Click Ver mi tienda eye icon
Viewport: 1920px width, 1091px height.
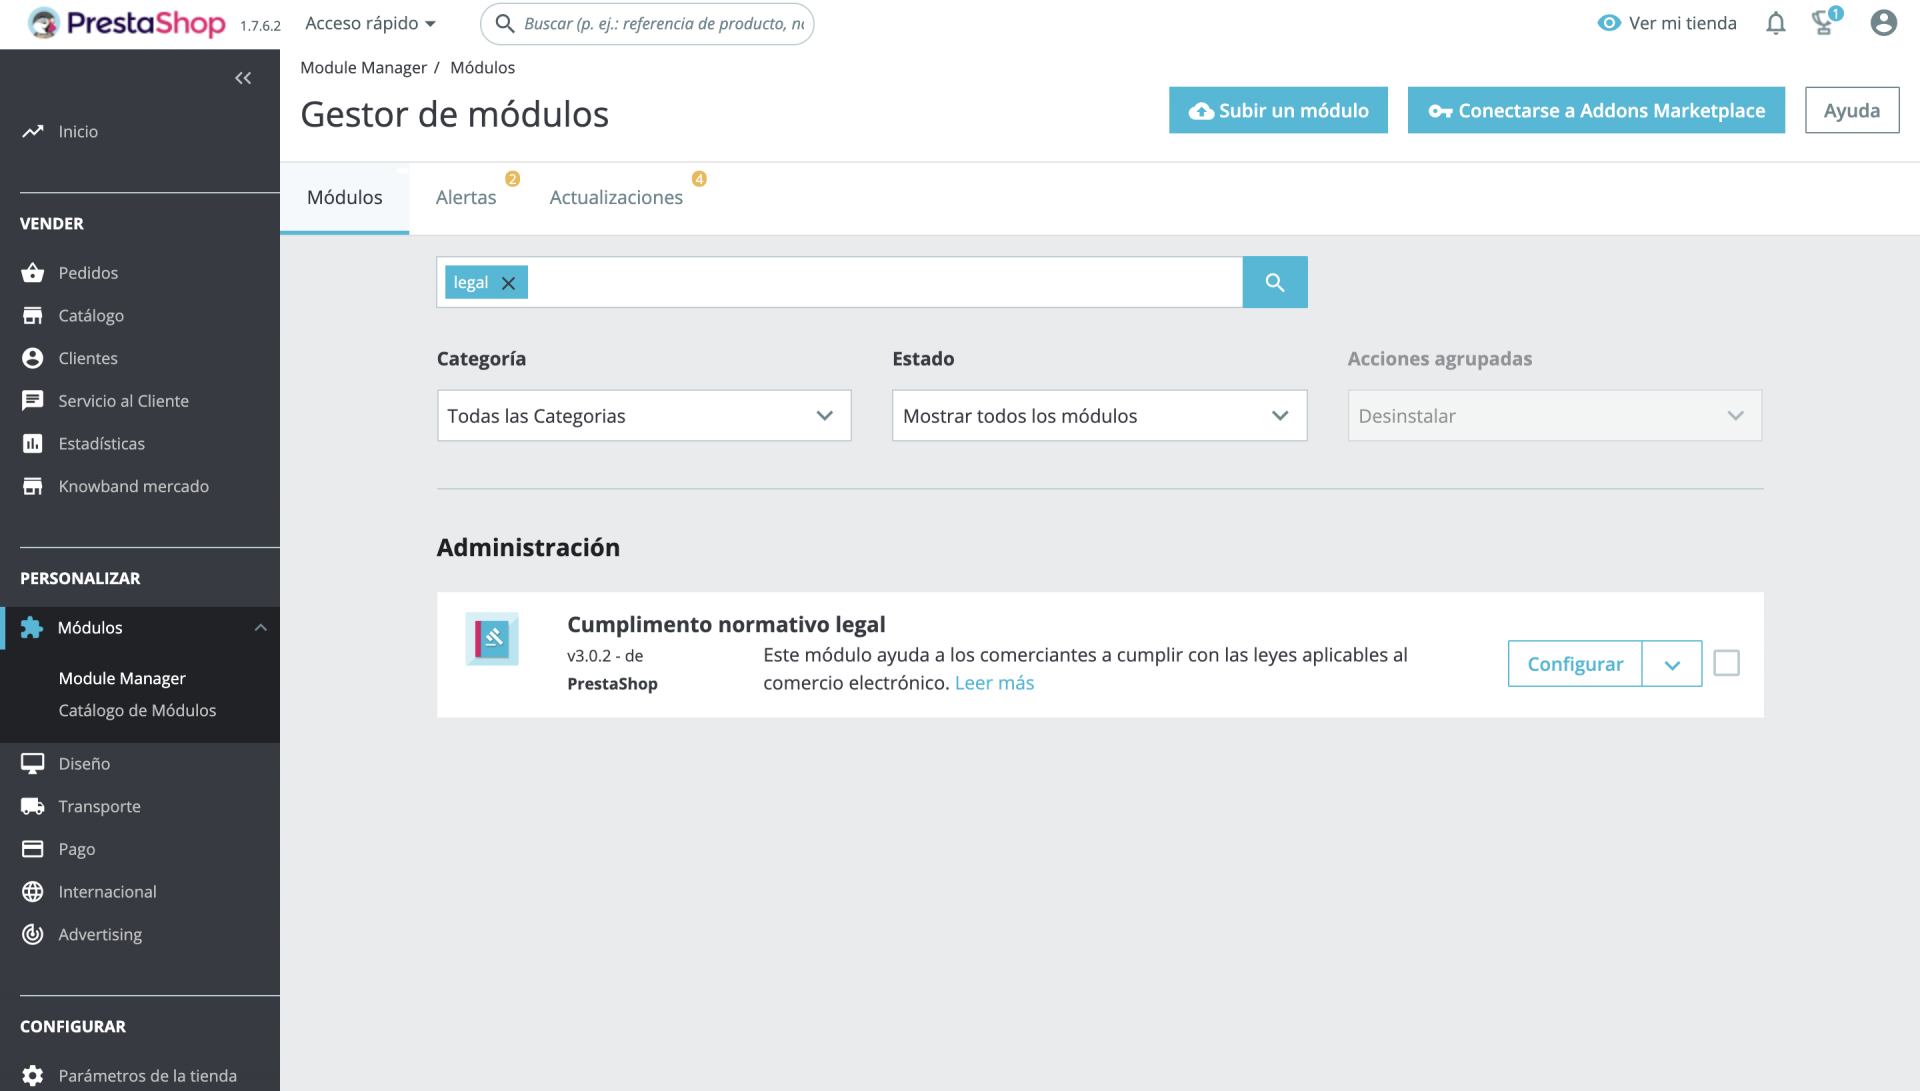pyautogui.click(x=1608, y=23)
